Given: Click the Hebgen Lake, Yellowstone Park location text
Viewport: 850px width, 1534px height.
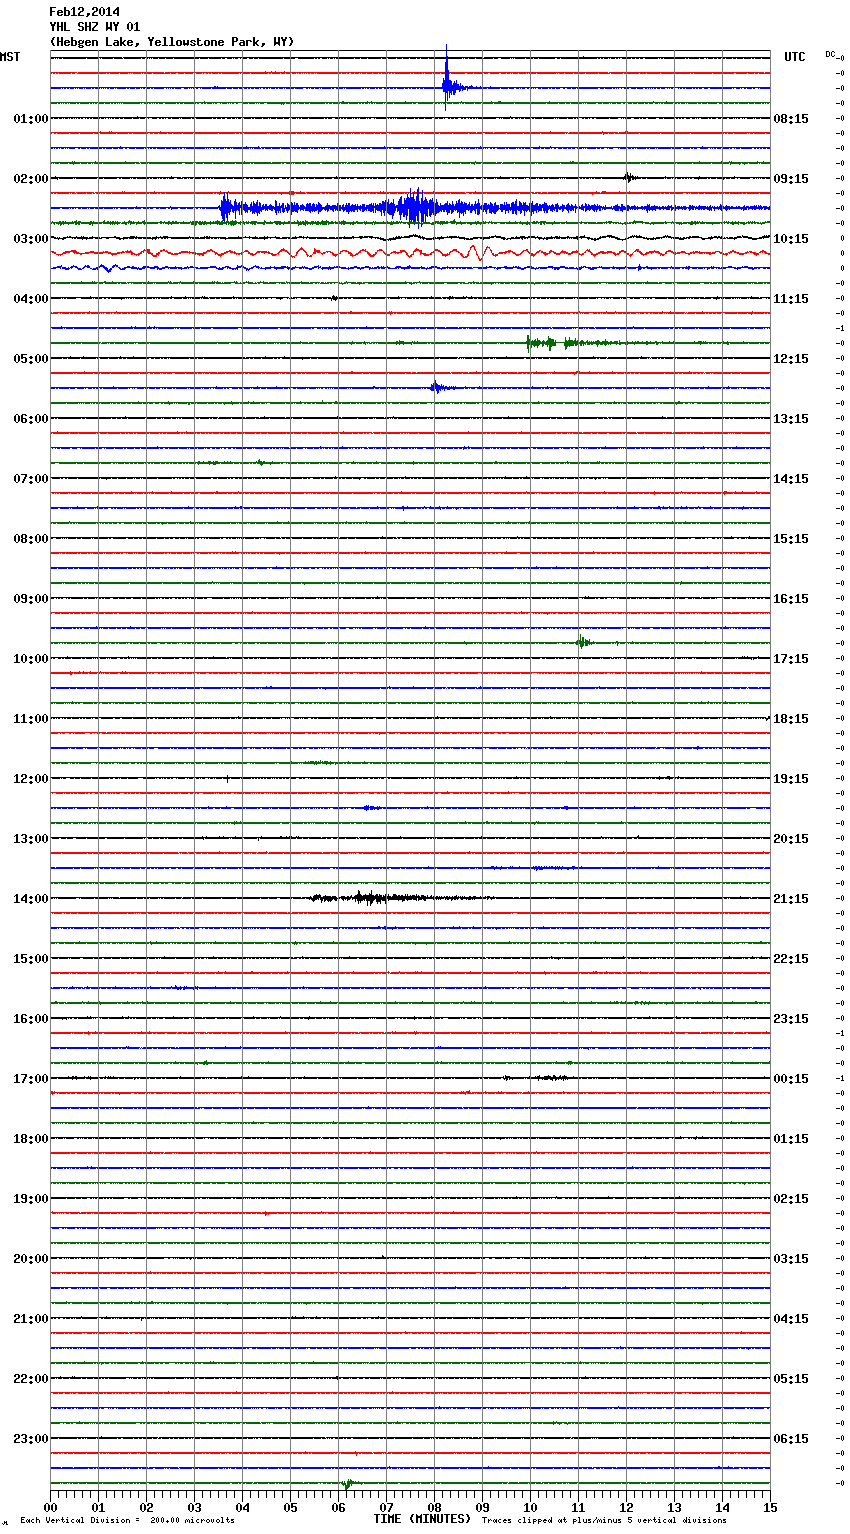Looking at the screenshot, I should click(171, 42).
